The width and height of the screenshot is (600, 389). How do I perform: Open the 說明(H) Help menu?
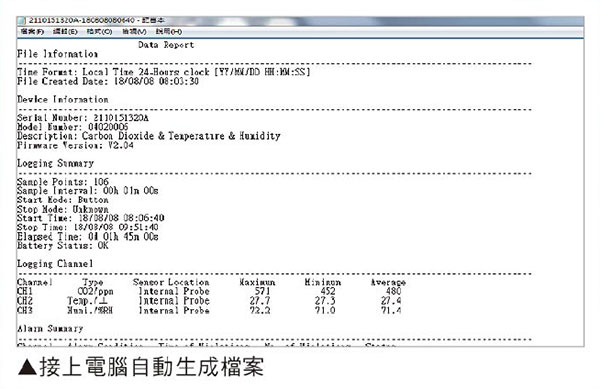pyautogui.click(x=169, y=31)
